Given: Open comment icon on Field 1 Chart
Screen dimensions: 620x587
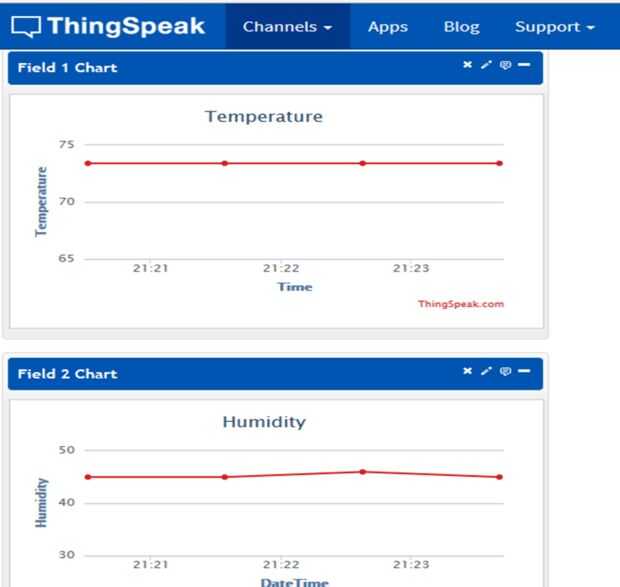Looking at the screenshot, I should coord(505,65).
